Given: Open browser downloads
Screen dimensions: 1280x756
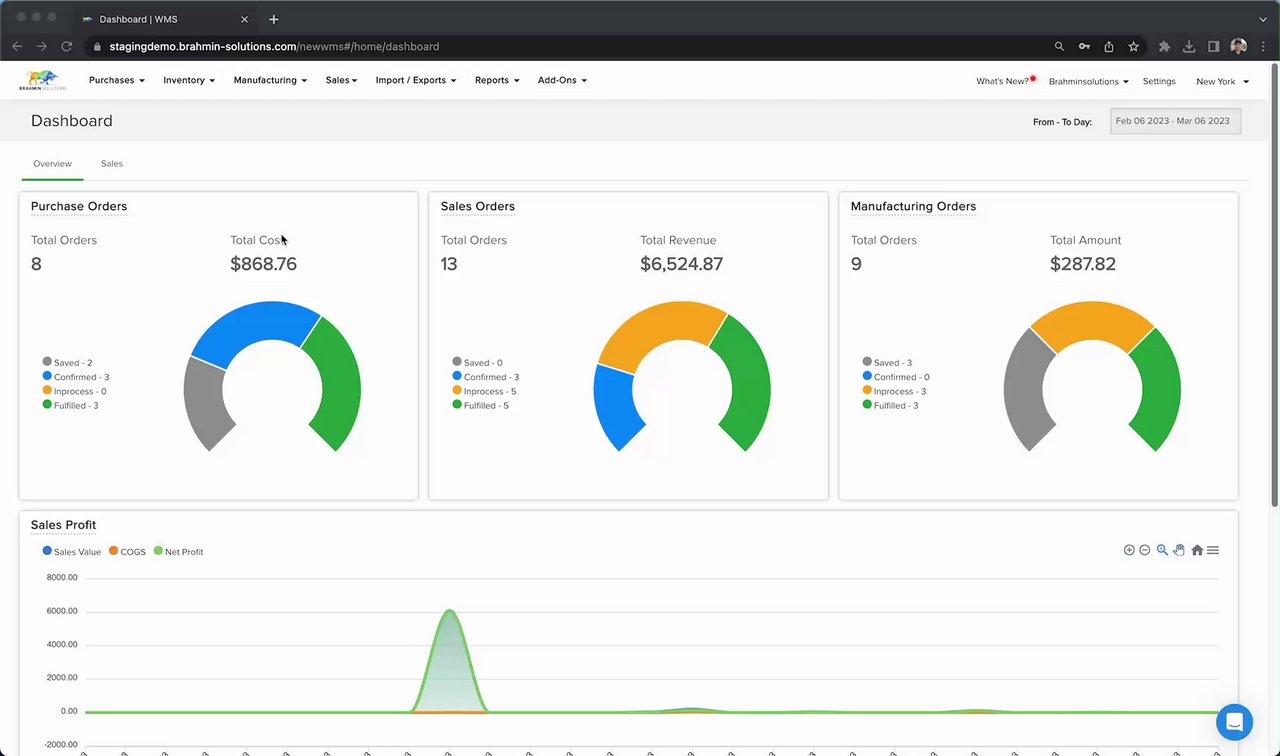Looking at the screenshot, I should (x=1189, y=46).
